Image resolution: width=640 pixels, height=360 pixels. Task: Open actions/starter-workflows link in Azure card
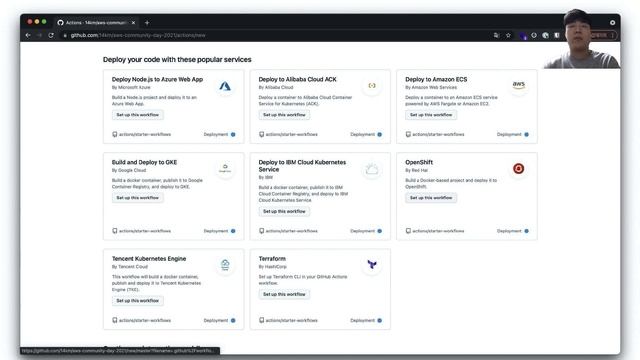pyautogui.click(x=145, y=134)
